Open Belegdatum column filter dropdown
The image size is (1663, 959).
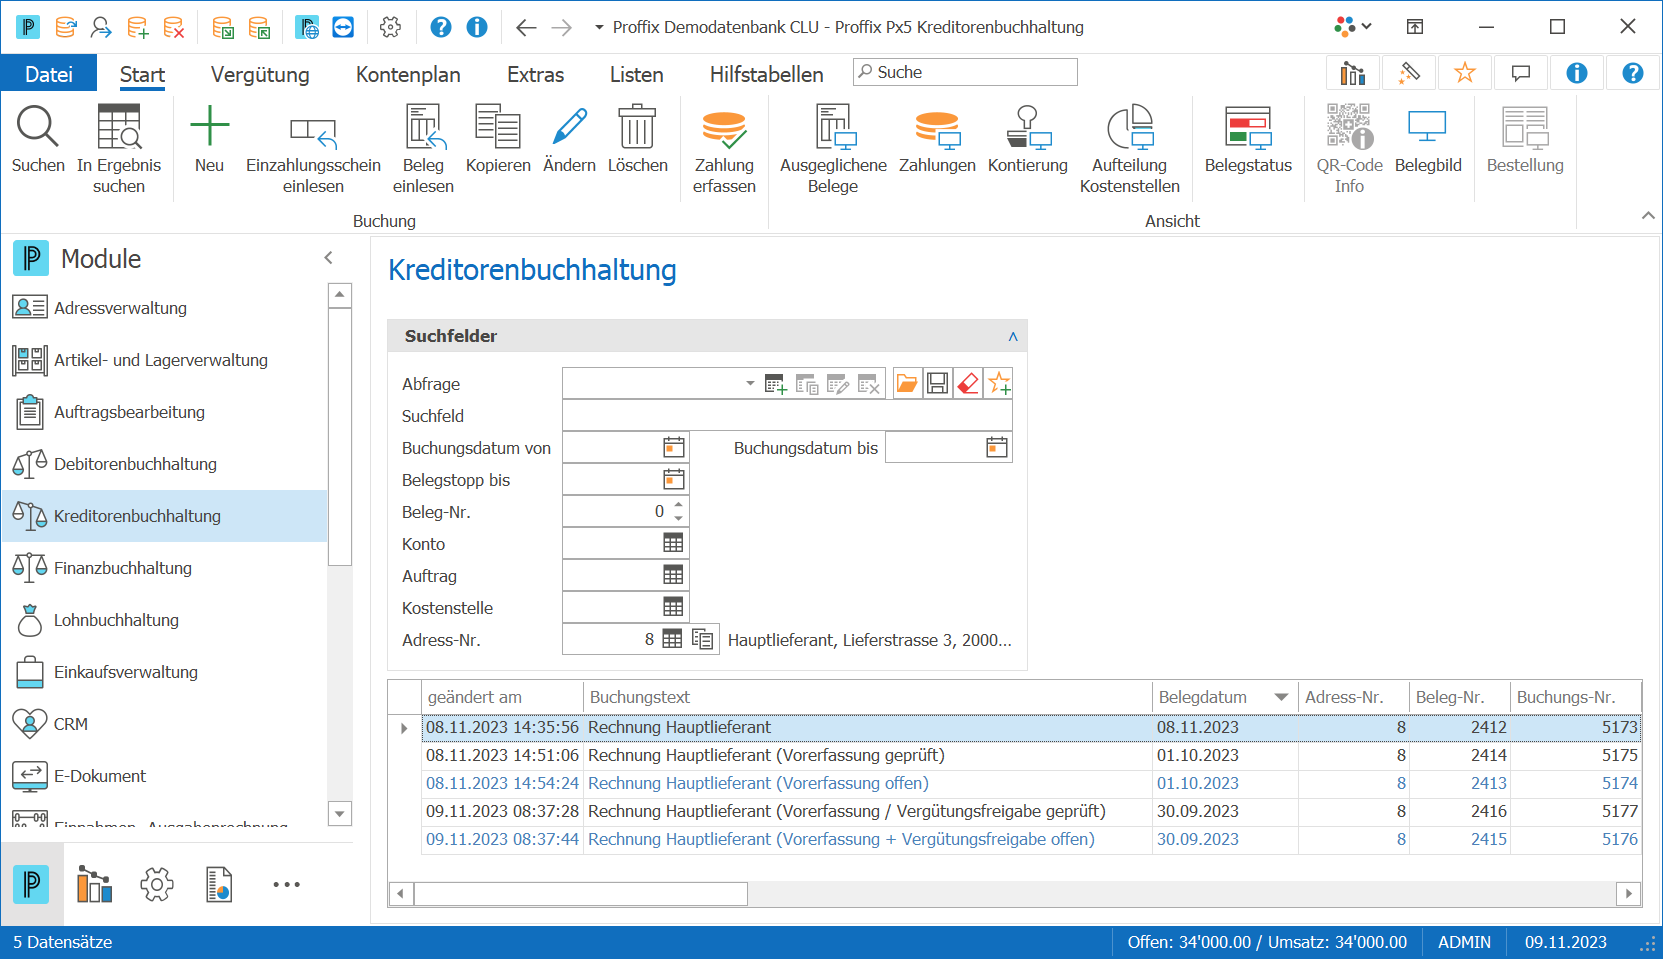pos(1281,697)
